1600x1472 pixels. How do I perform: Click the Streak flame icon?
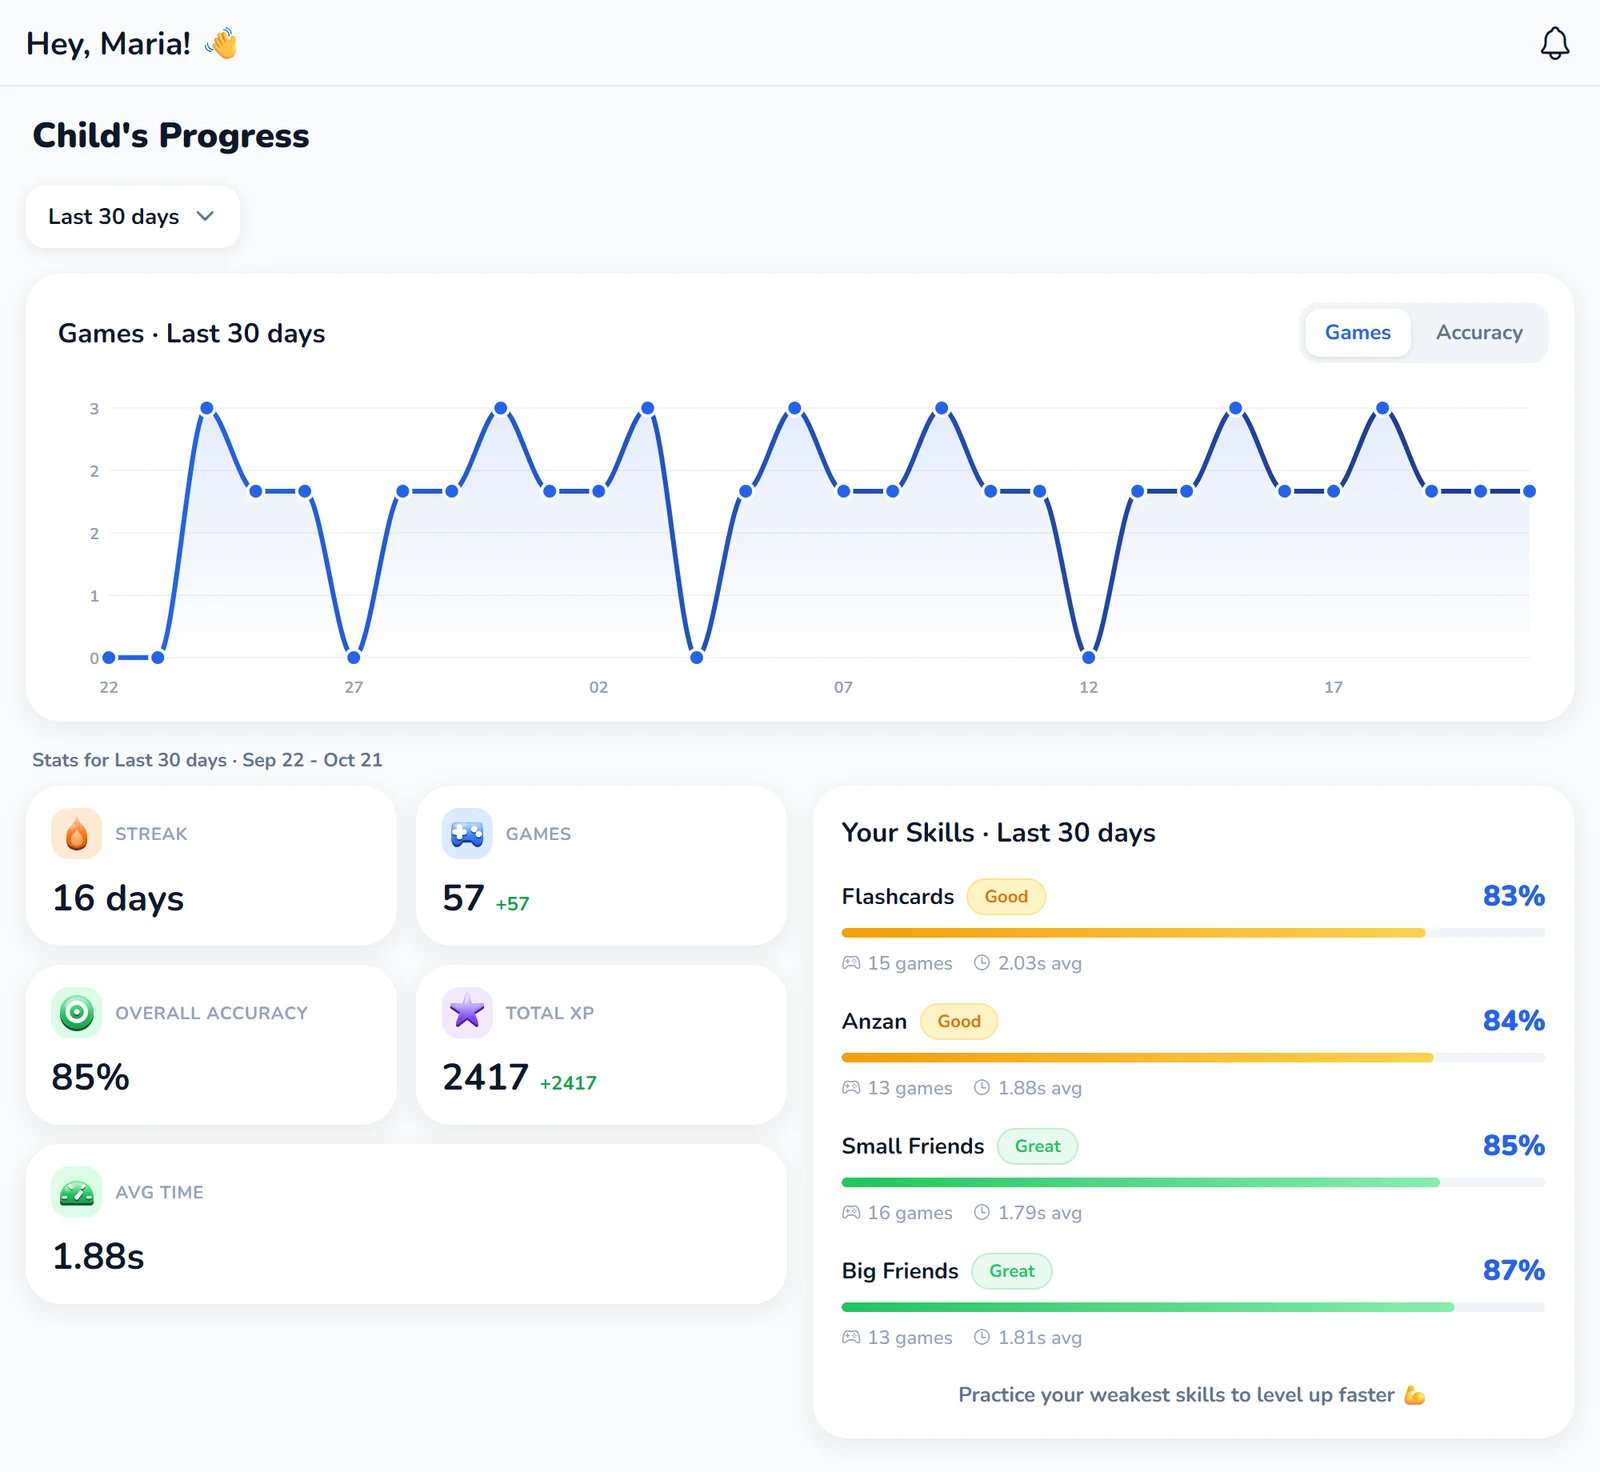click(x=77, y=833)
